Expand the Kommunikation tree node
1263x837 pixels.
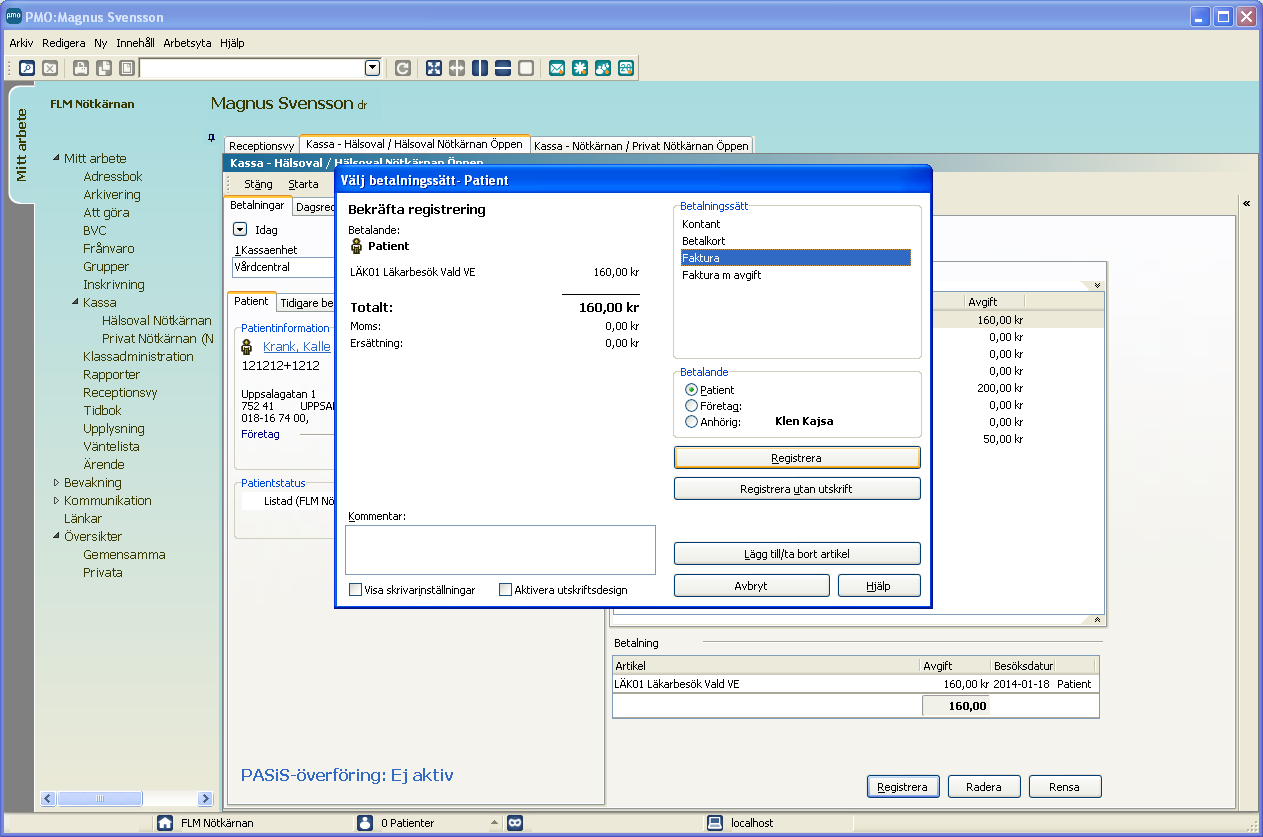pyautogui.click(x=56, y=501)
